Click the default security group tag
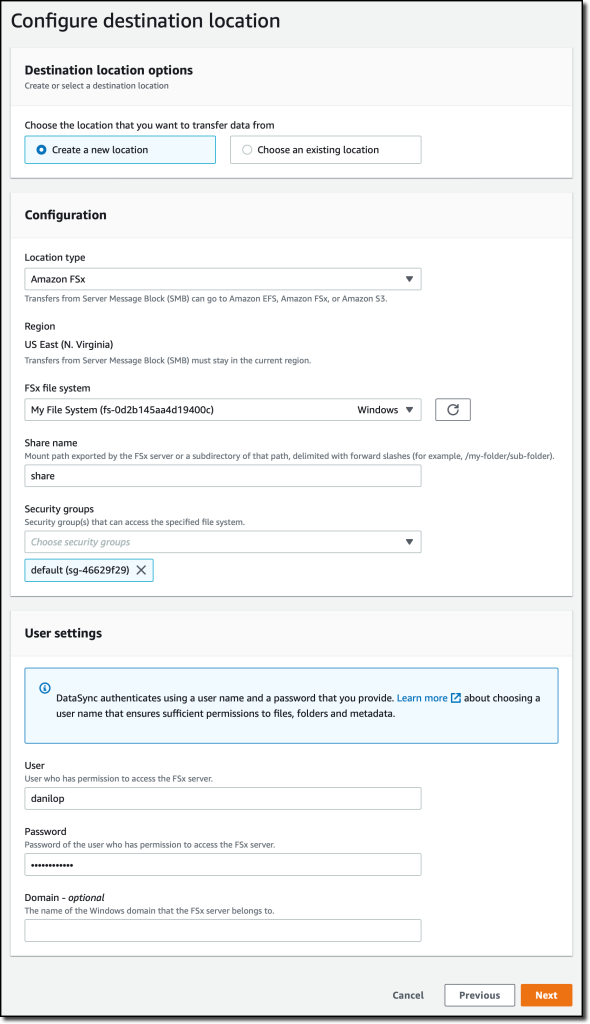This screenshot has height=1024, width=590. (x=80, y=570)
